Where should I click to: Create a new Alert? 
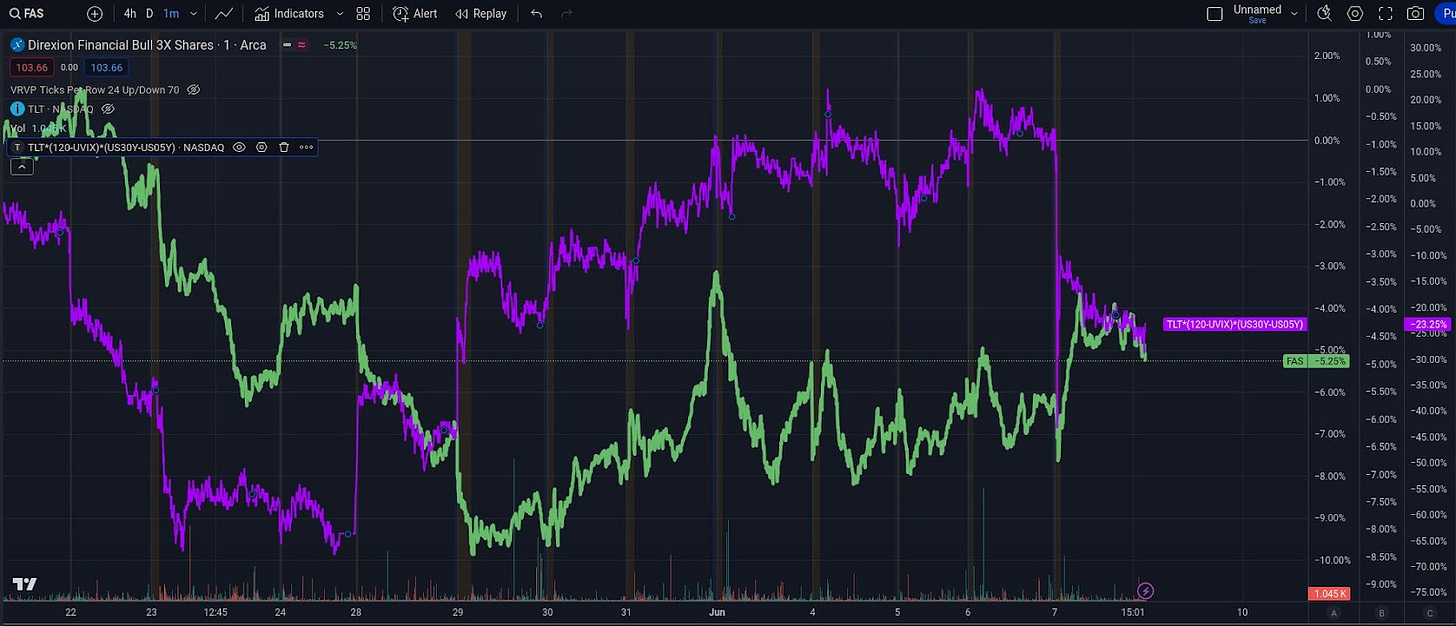tap(415, 14)
